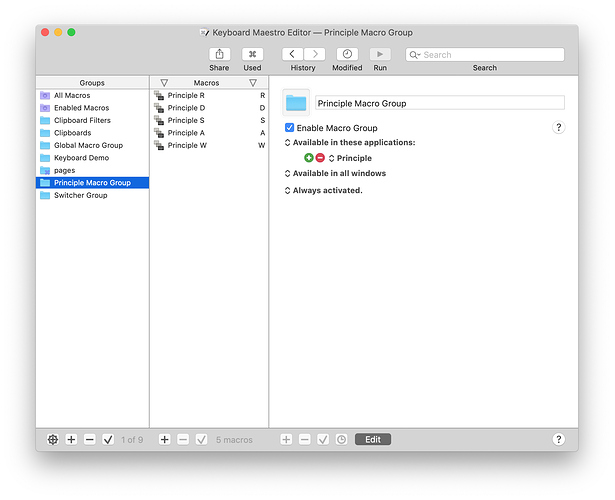
Task: Add an application with green plus
Action: pos(309,158)
